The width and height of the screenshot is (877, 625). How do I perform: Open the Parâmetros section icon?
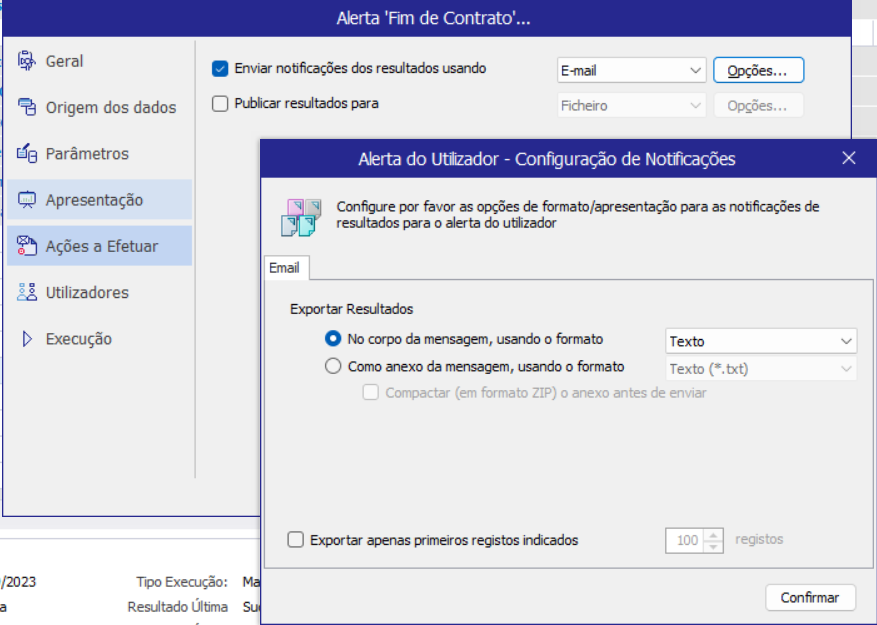pyautogui.click(x=27, y=154)
